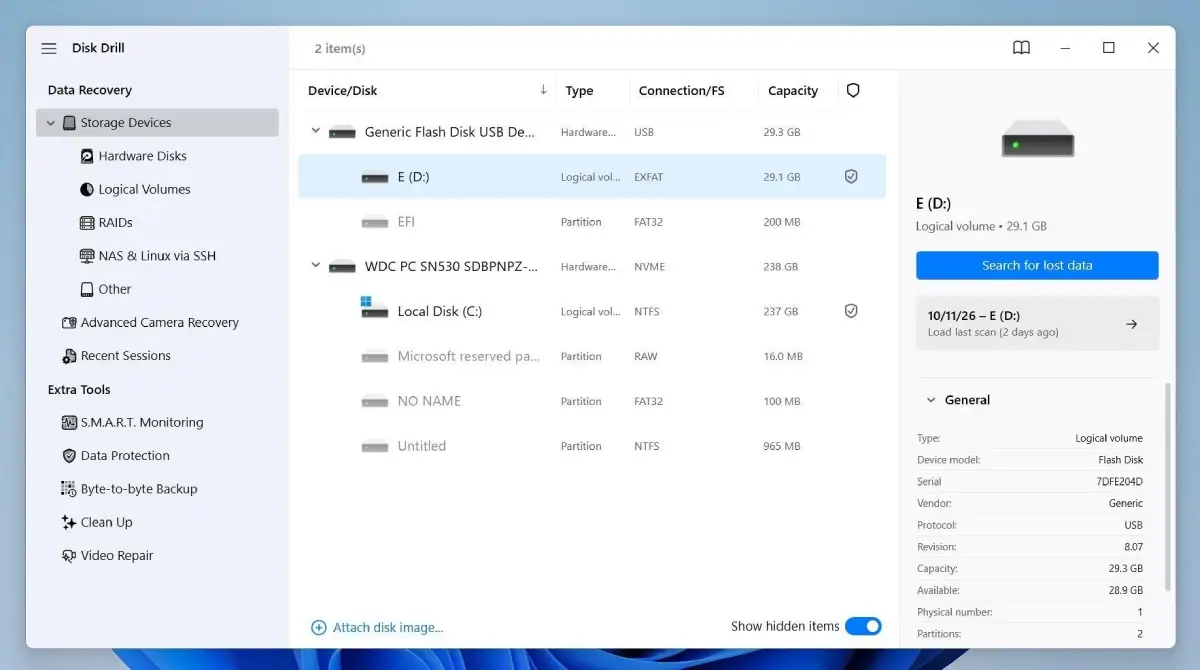Click the Serial value 7DFE204D
Image resolution: width=1200 pixels, height=670 pixels.
tap(1120, 482)
